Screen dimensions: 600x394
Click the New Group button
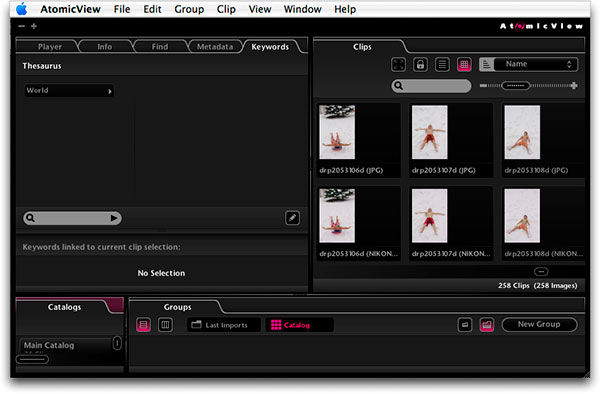(539, 324)
